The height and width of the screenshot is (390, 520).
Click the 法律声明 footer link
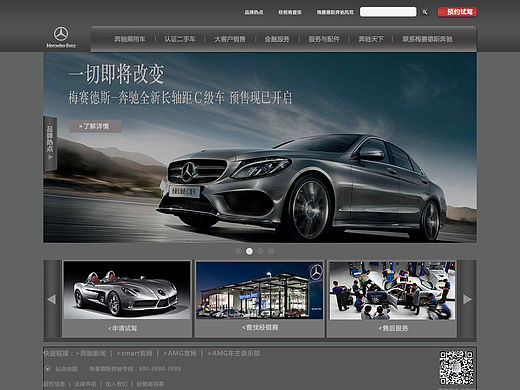point(85,384)
